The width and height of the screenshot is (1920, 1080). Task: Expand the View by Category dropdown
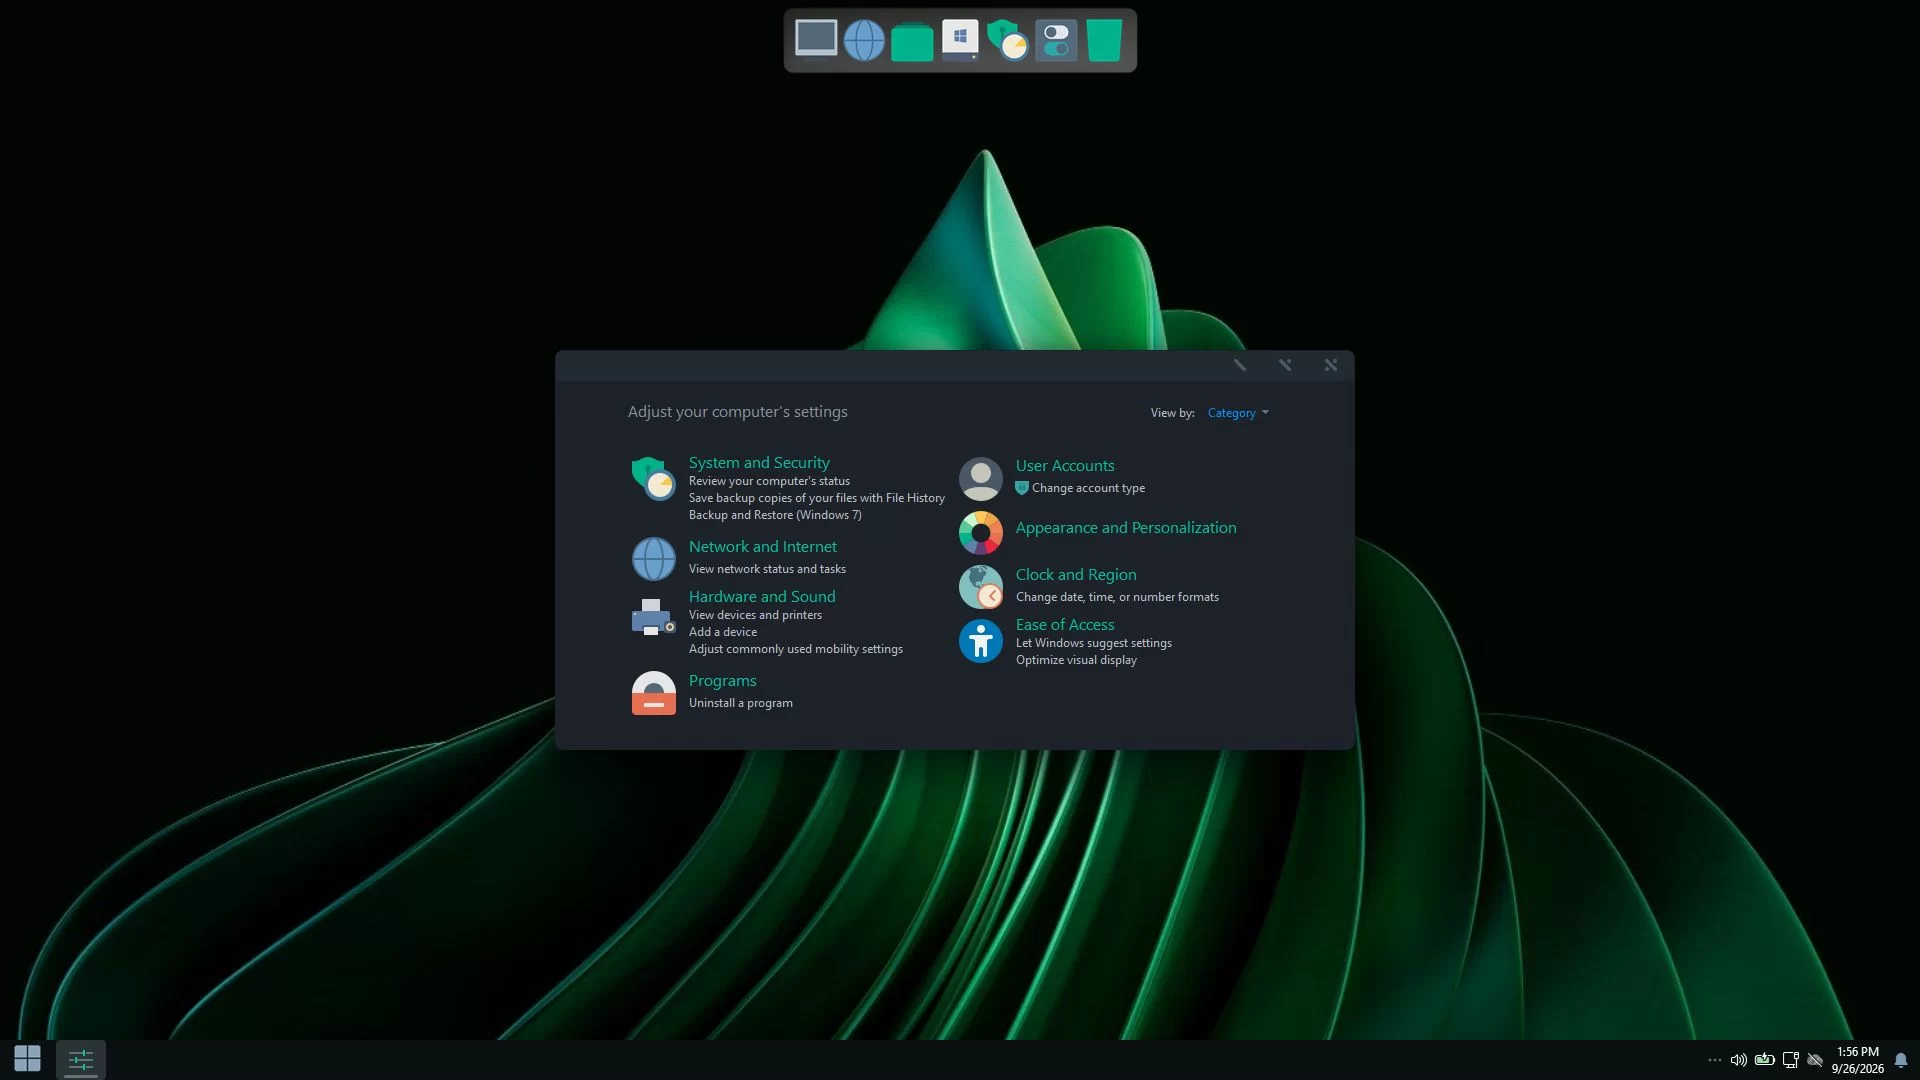(x=1238, y=413)
